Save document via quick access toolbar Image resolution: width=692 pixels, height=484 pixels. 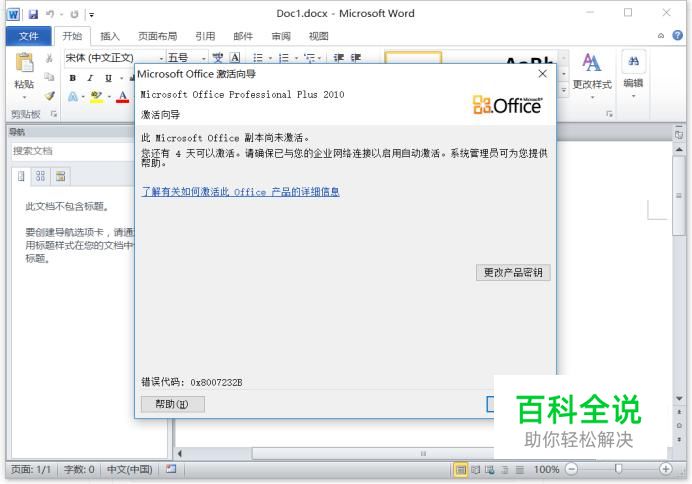click(33, 14)
